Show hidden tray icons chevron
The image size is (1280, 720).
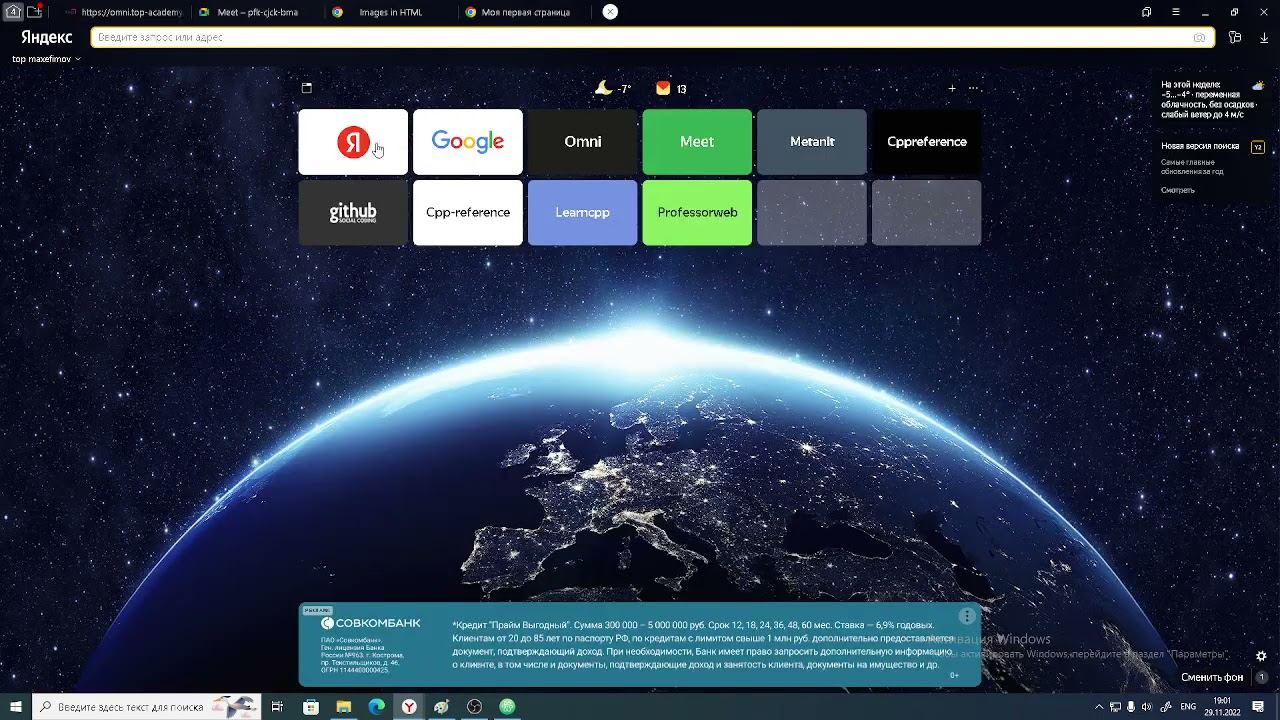pos(1099,707)
